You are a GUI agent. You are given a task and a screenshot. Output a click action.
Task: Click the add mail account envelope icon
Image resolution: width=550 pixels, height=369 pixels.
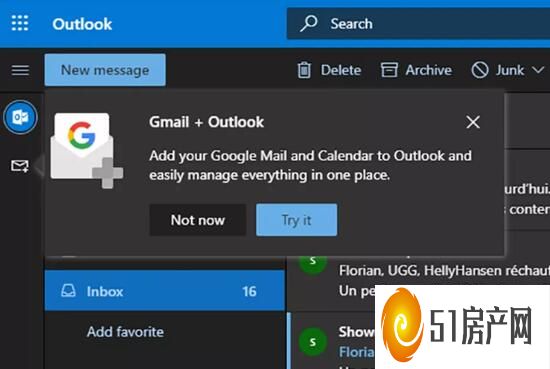pyautogui.click(x=20, y=166)
